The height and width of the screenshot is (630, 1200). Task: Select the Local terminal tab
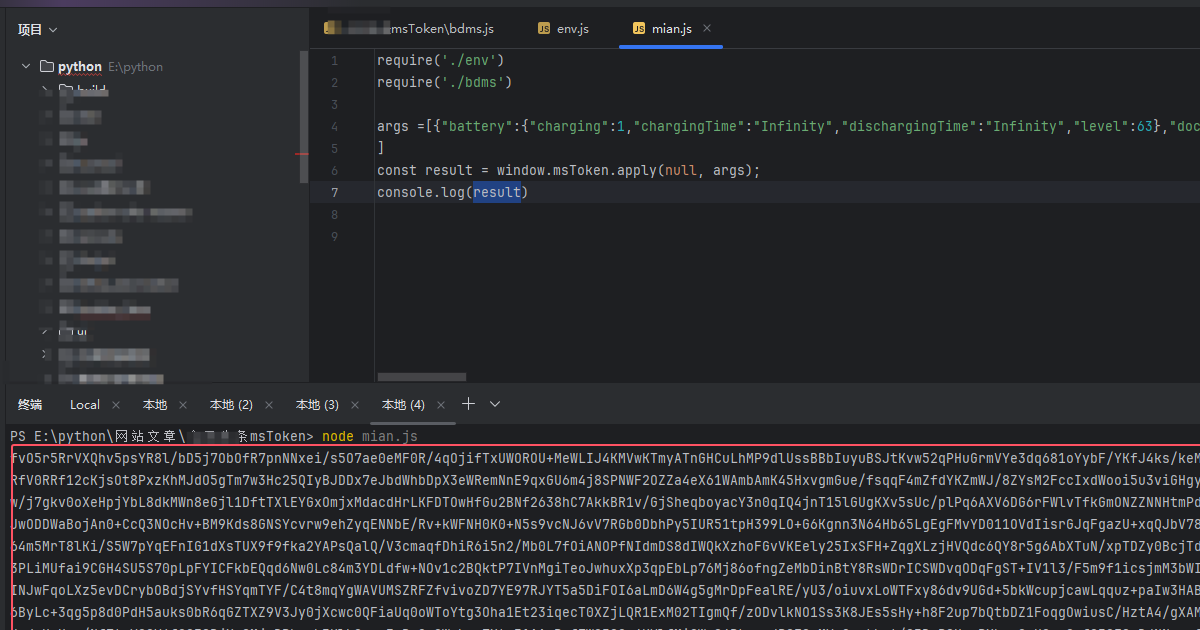coord(85,405)
